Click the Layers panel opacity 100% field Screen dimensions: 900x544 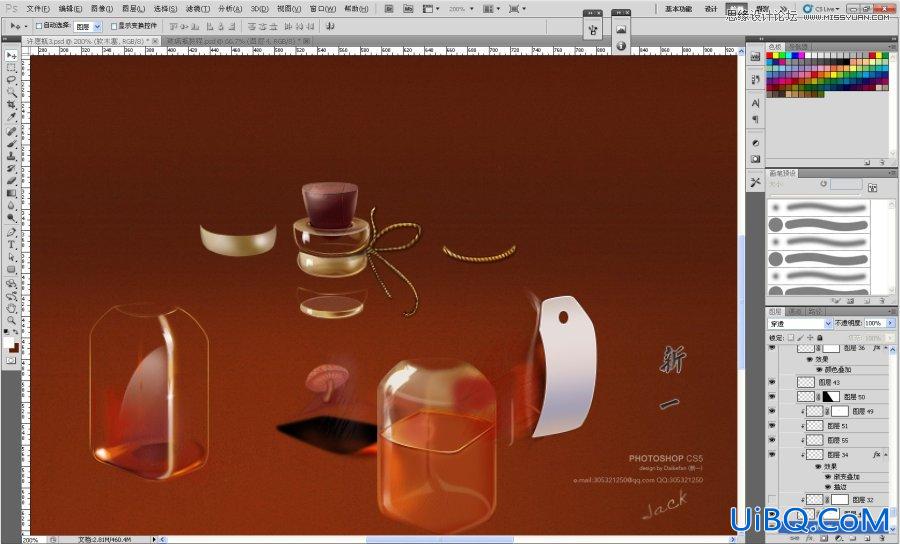click(875, 324)
